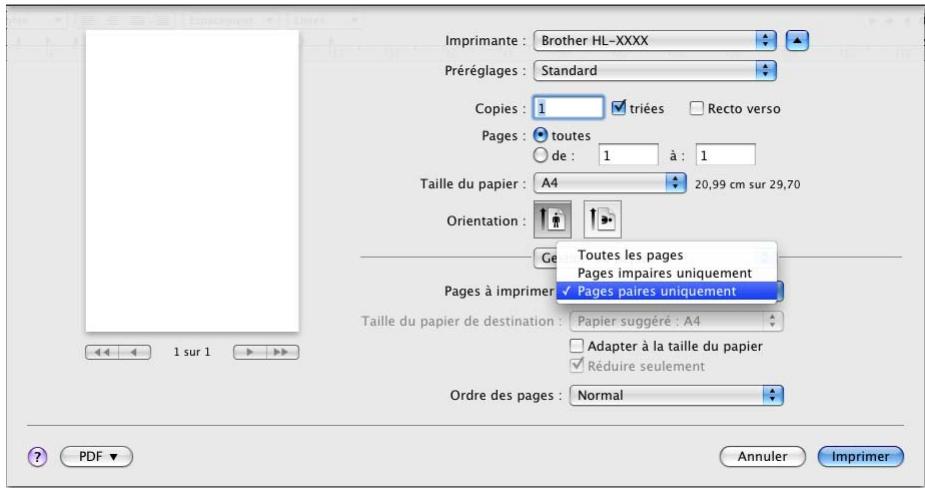Open the PDF menu button

pos(97,456)
